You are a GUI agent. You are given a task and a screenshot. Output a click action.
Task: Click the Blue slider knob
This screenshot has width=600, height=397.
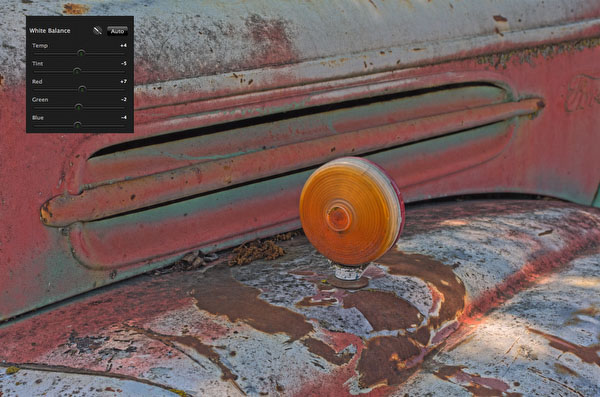coord(77,125)
